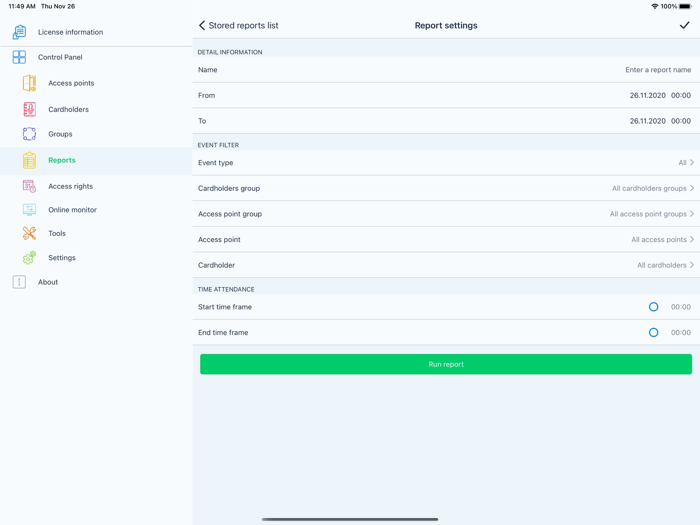Viewport: 700px width, 525px height.
Task: Click the End time frame label
Action: (x=223, y=333)
